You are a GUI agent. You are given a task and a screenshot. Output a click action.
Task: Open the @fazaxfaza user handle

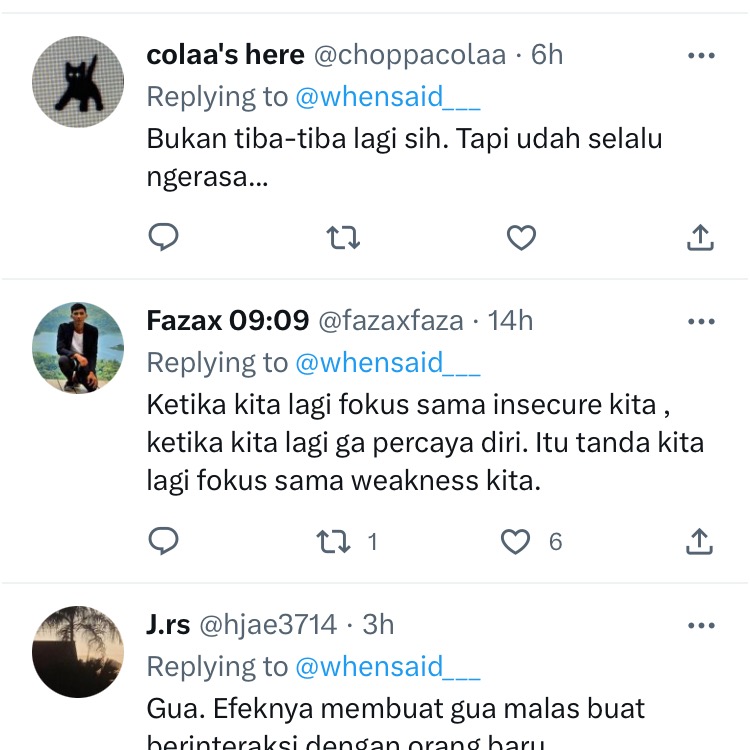tap(391, 321)
